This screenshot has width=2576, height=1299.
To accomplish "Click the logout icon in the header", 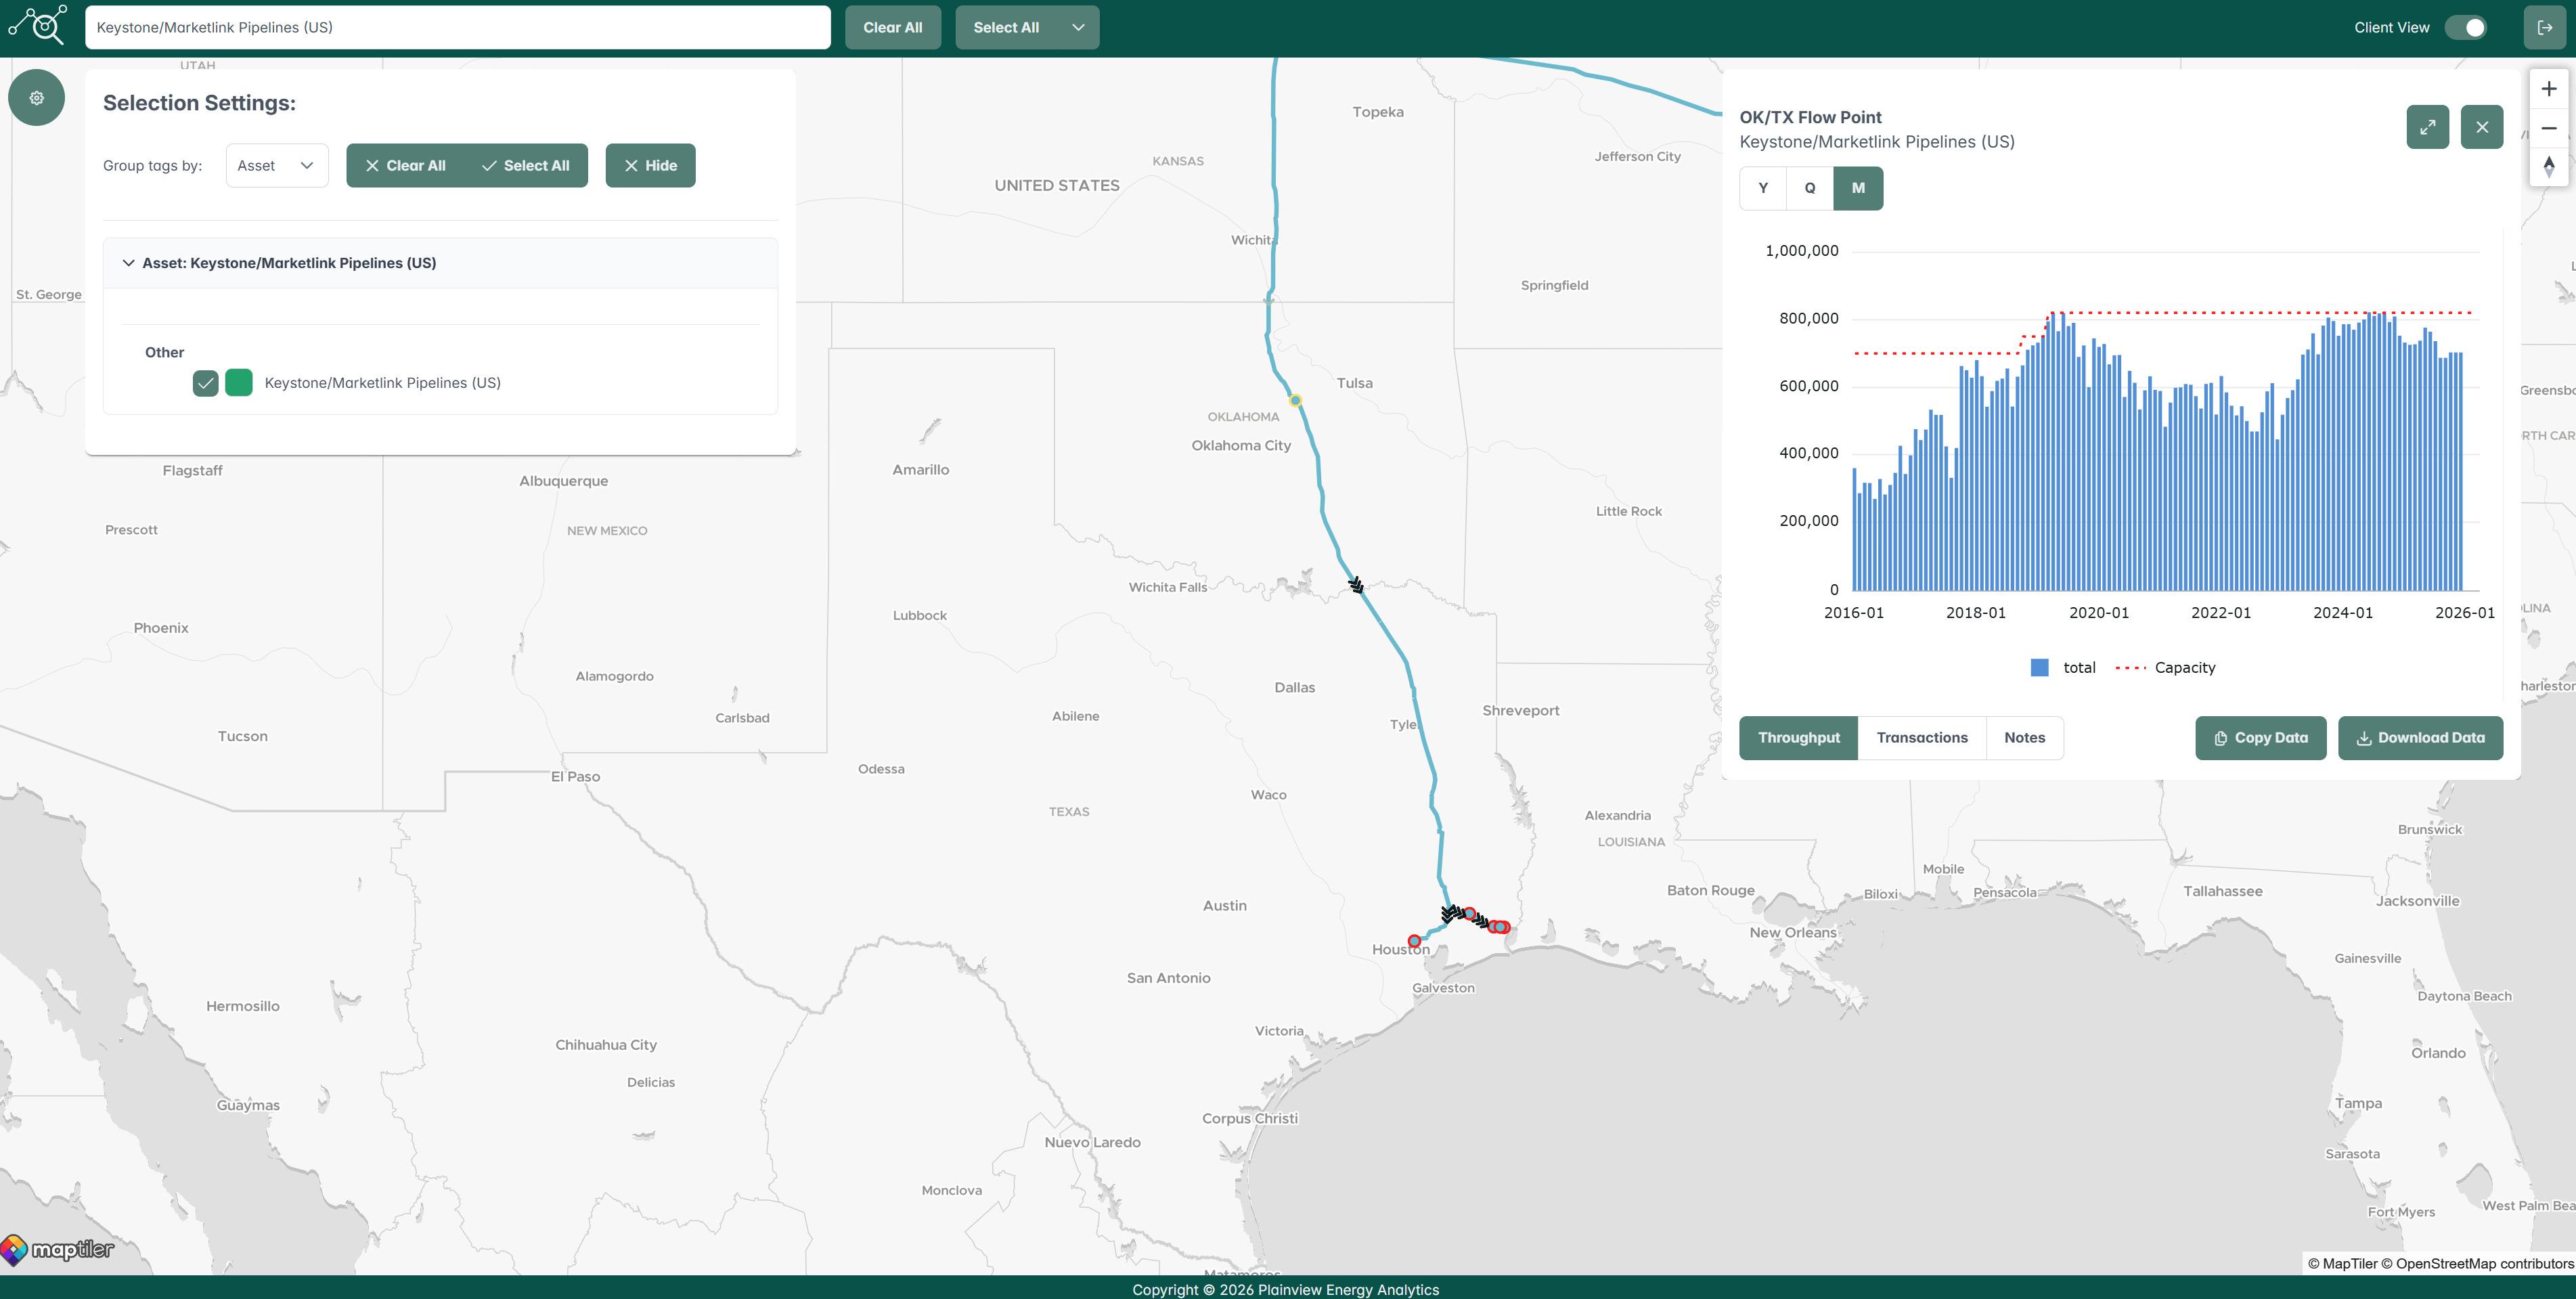I will click(2544, 28).
